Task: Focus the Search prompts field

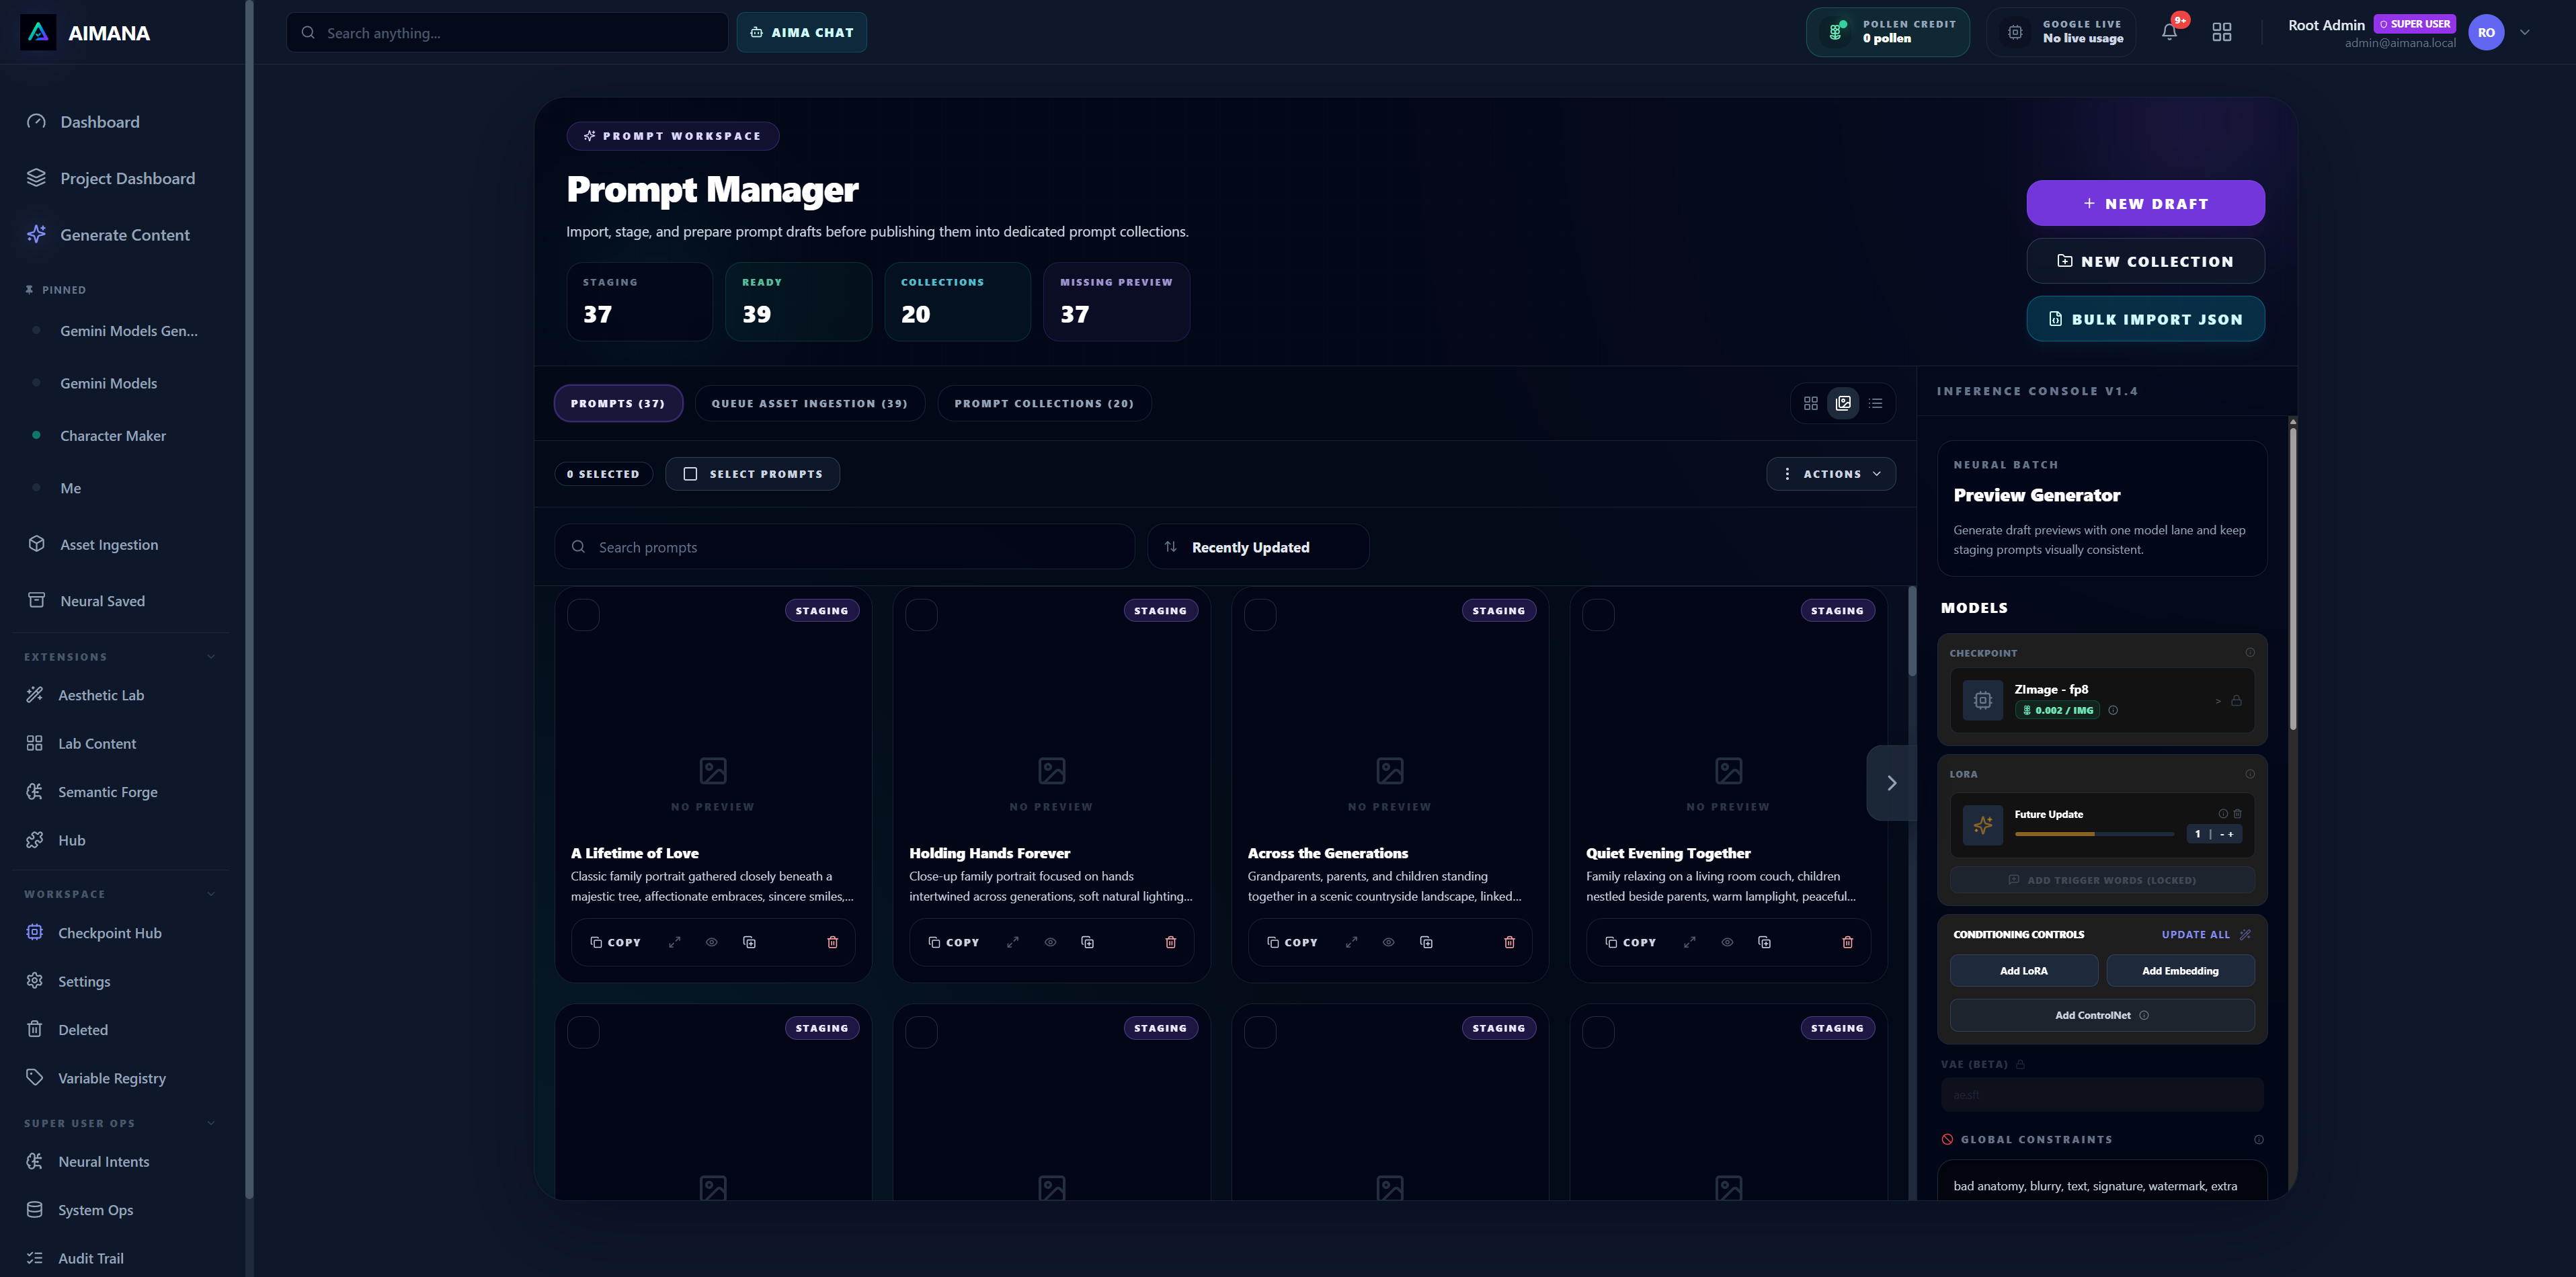Action: [x=845, y=547]
